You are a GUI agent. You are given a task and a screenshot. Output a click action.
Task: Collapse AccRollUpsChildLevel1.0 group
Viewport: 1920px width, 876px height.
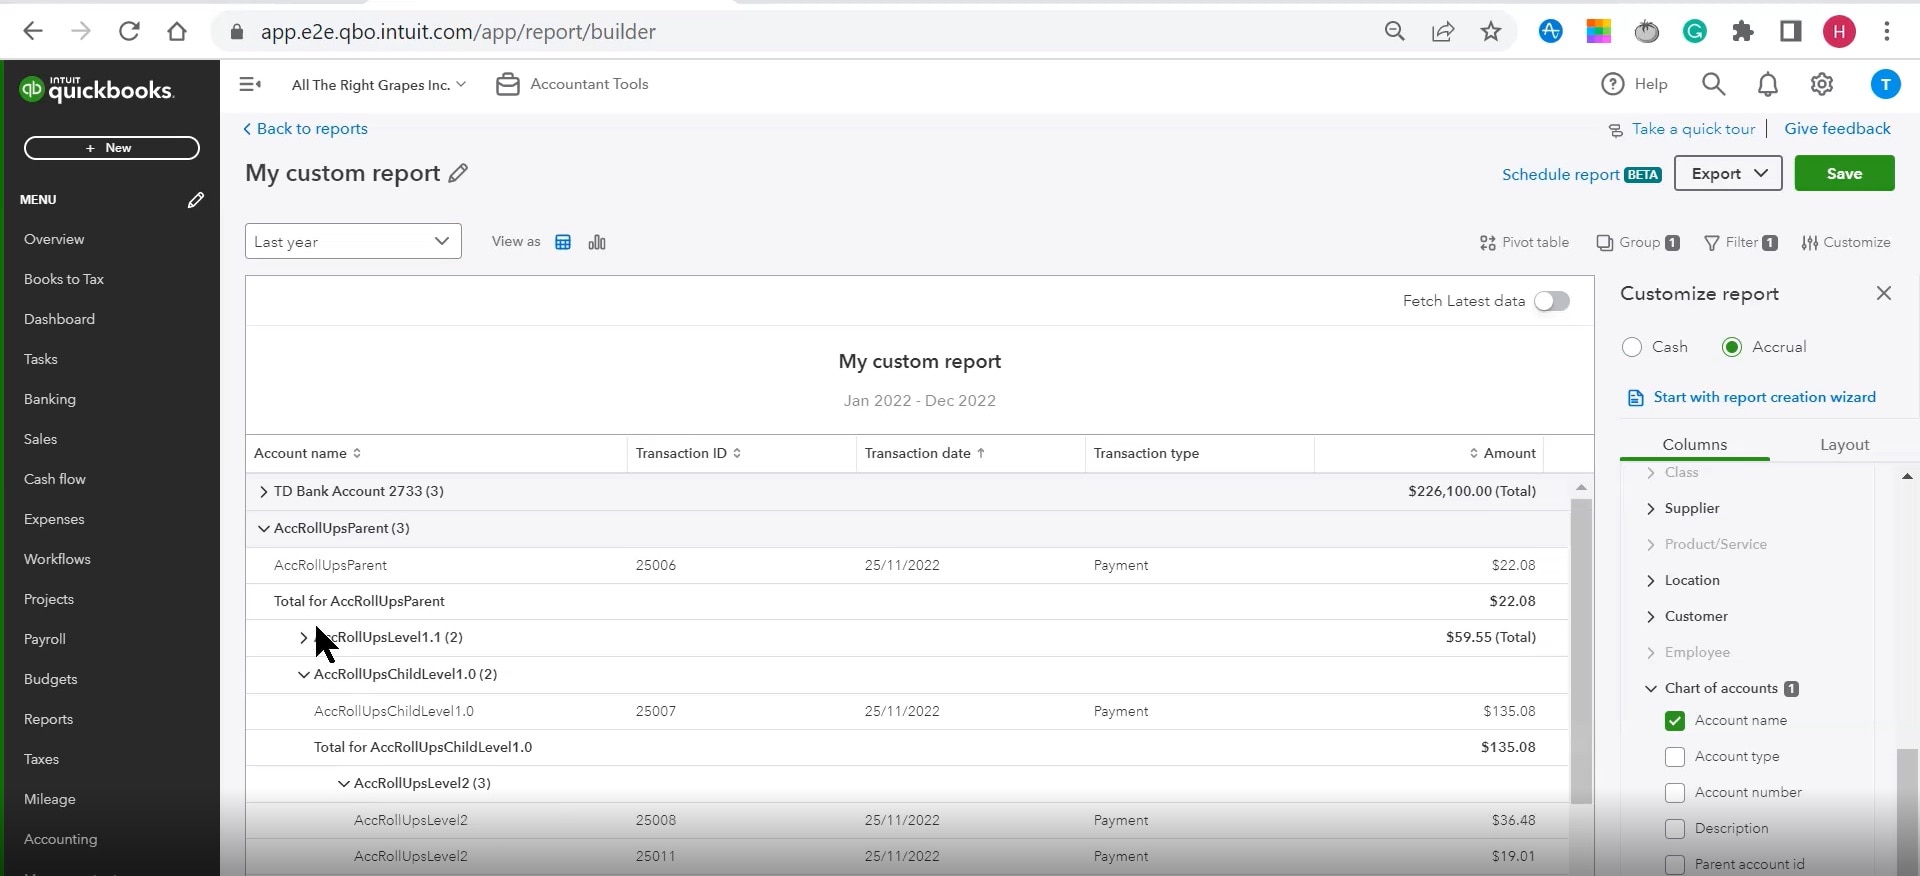click(303, 674)
